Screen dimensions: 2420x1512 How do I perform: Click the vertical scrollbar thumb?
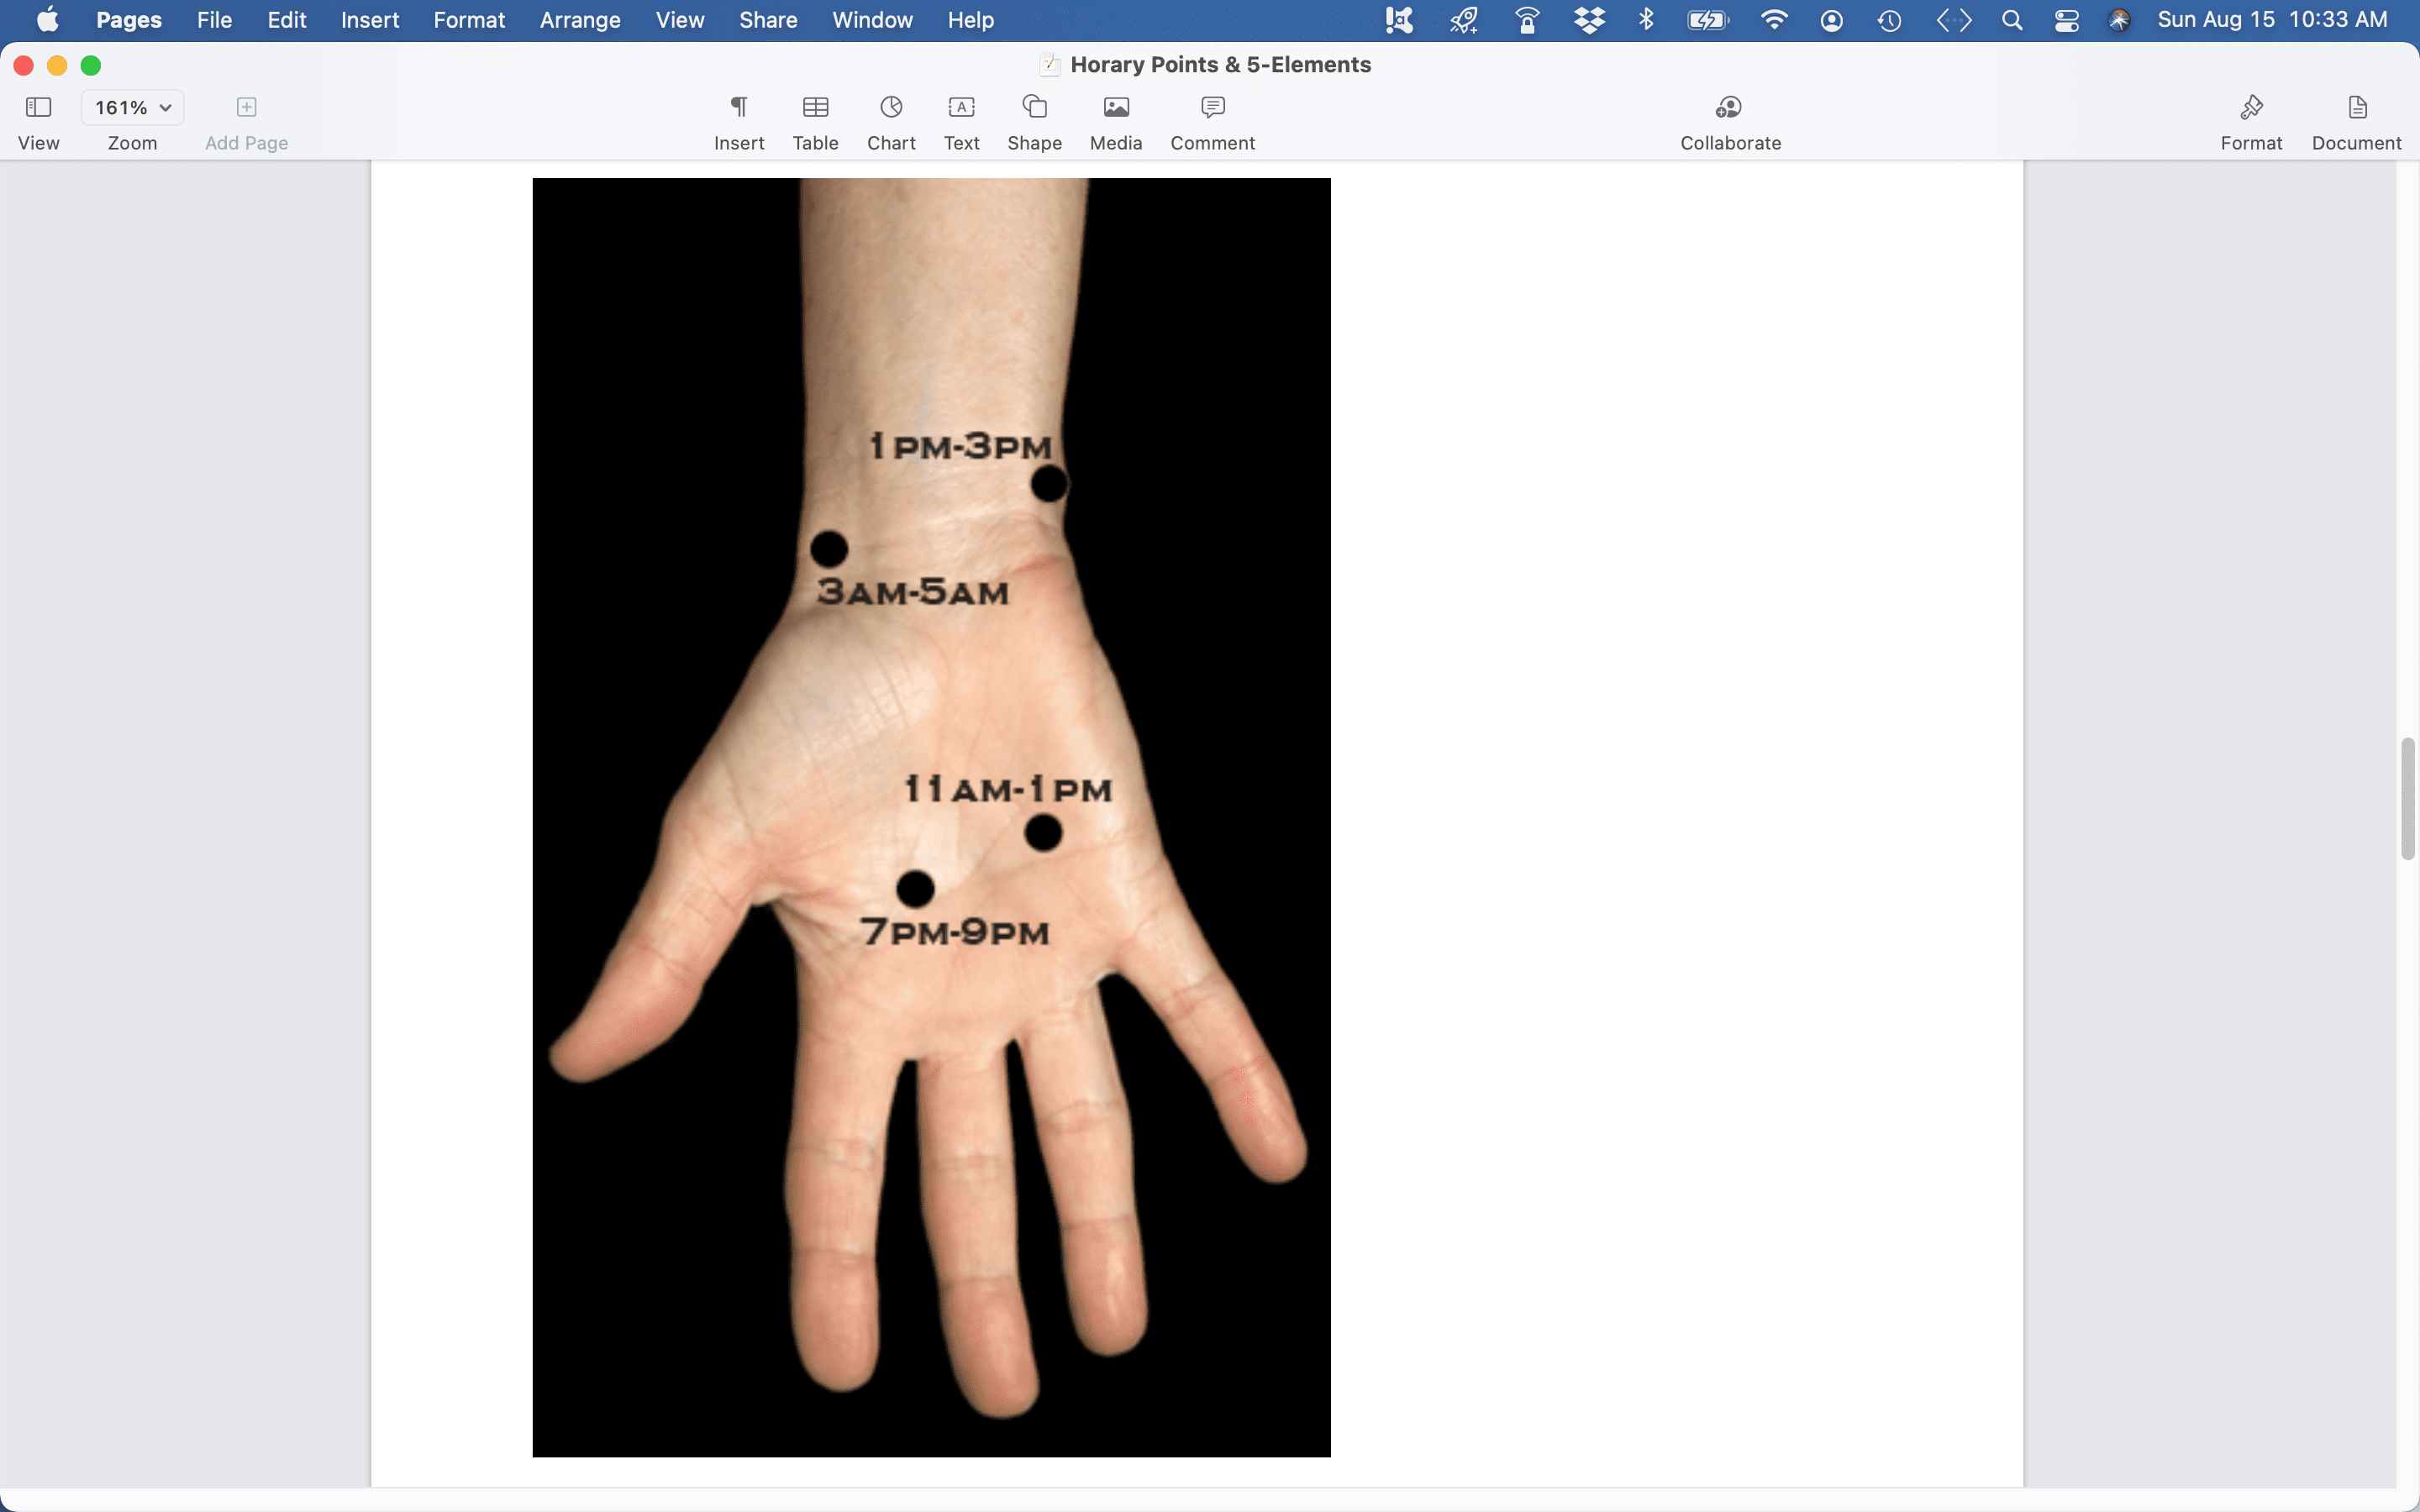(2407, 798)
